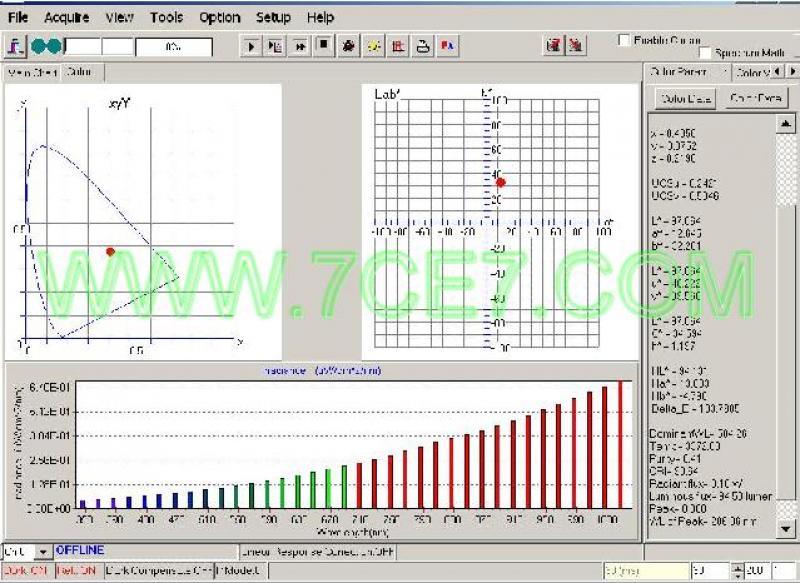Image resolution: width=800 pixels, height=583 pixels.
Task: Click the red data point on the Lab chart
Action: pyautogui.click(x=501, y=182)
